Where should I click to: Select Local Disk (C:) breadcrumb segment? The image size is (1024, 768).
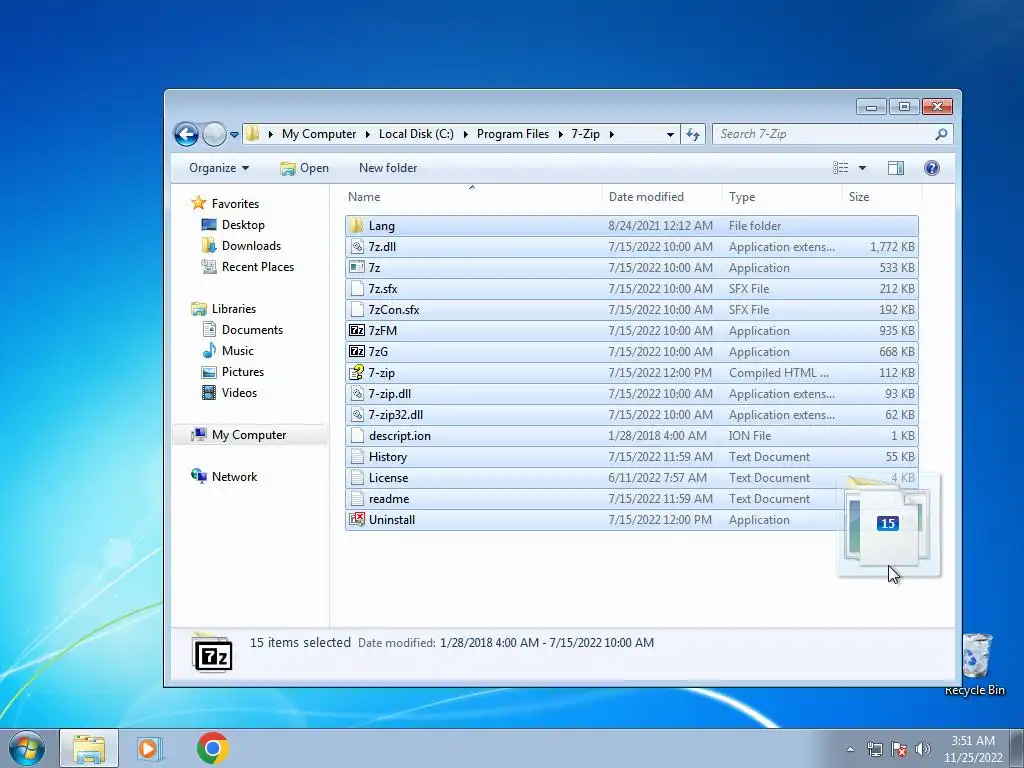pyautogui.click(x=416, y=134)
